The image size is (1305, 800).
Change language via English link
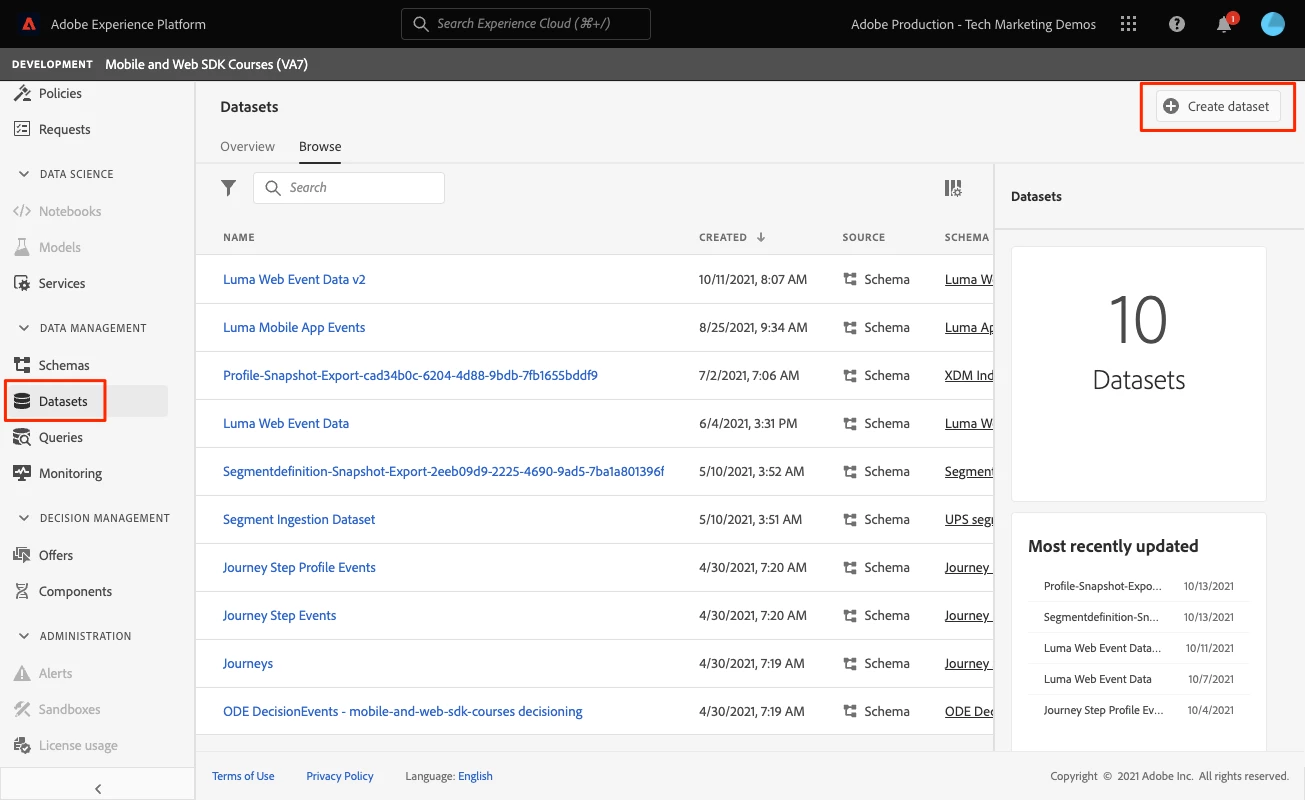point(475,776)
